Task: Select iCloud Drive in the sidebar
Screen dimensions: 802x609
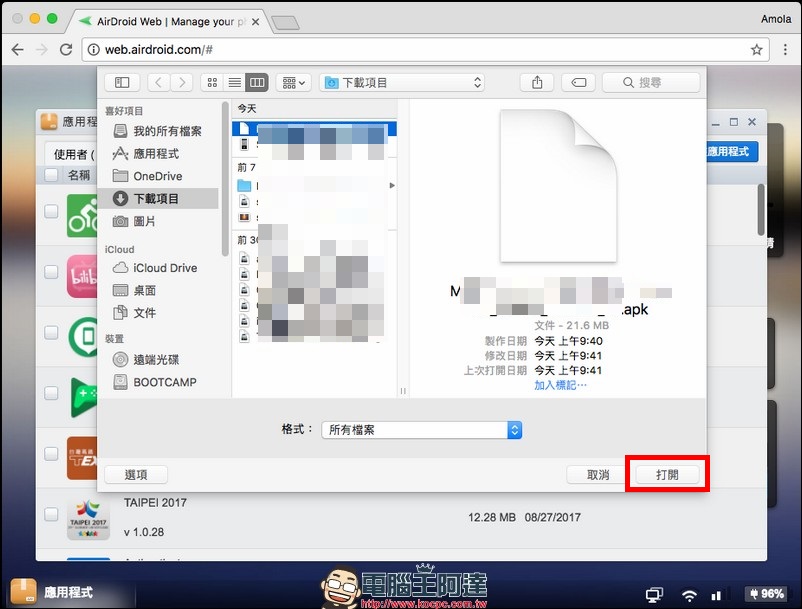Action: click(x=159, y=268)
